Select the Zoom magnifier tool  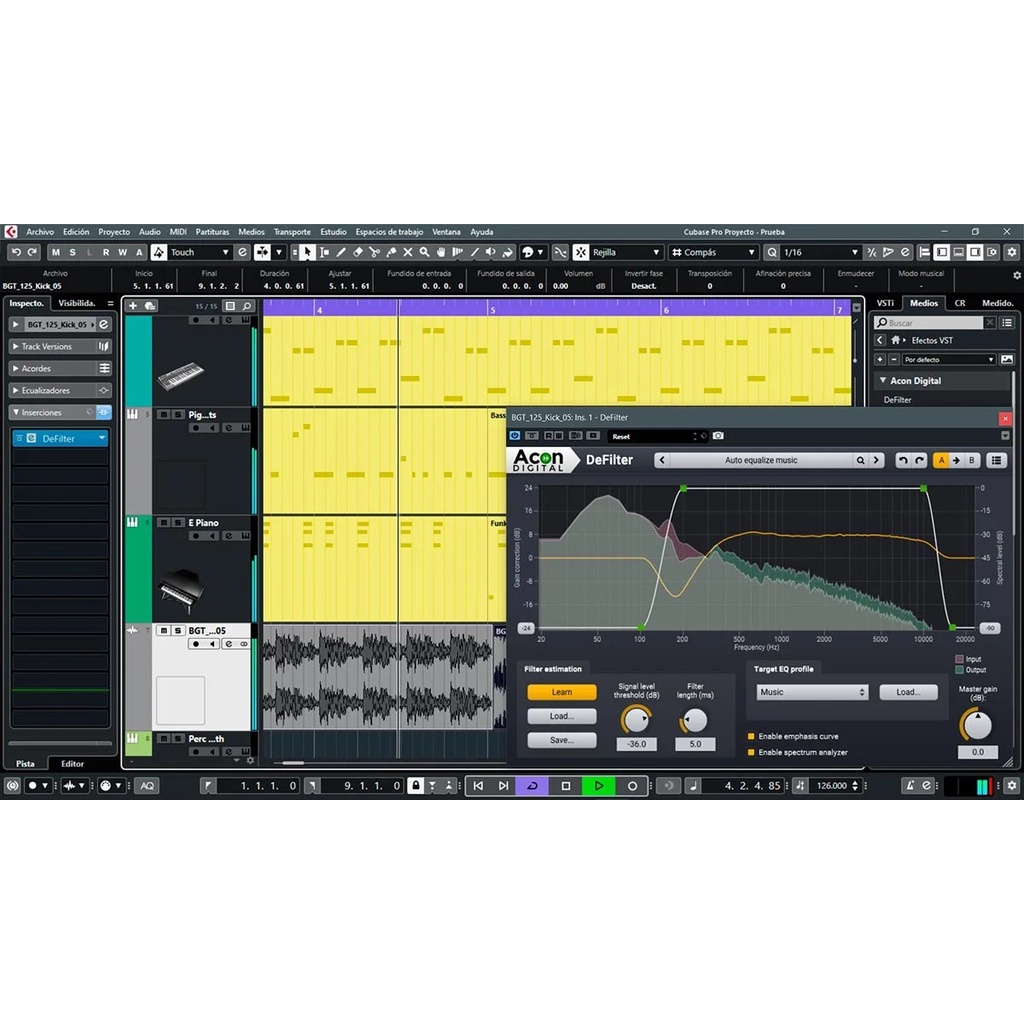(424, 252)
